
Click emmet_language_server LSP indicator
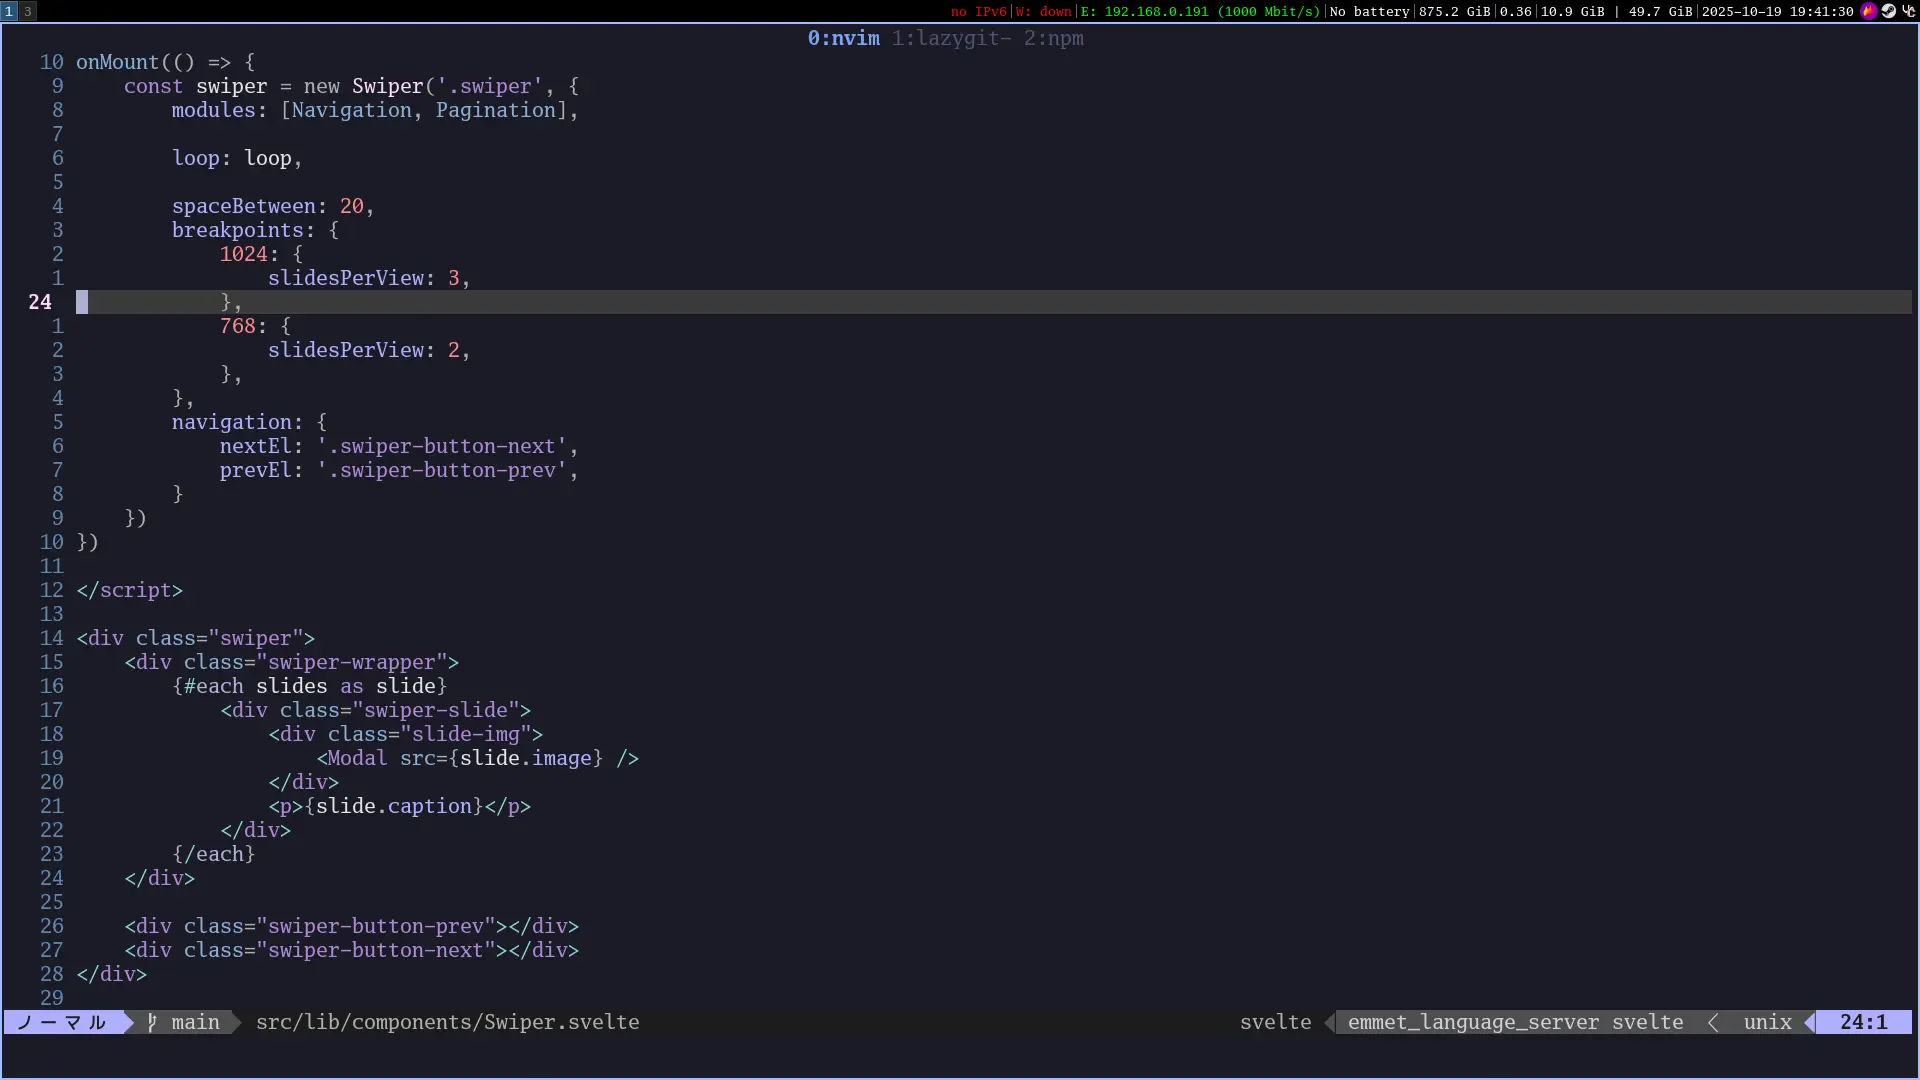coord(1473,1022)
